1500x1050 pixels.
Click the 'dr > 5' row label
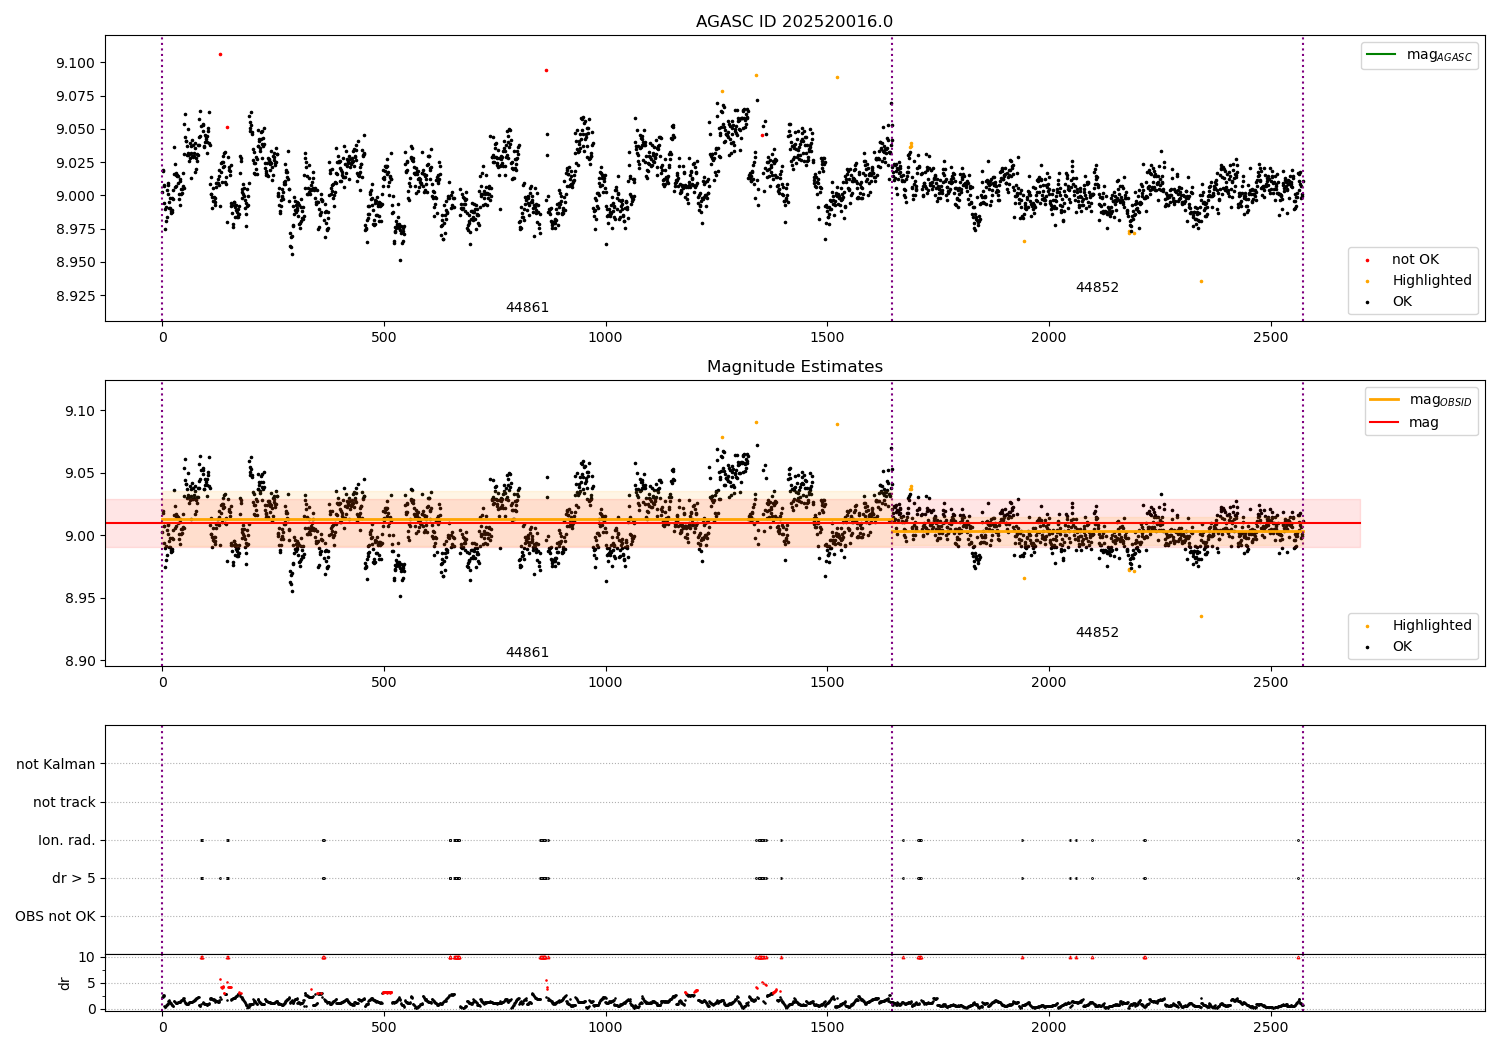pos(74,878)
